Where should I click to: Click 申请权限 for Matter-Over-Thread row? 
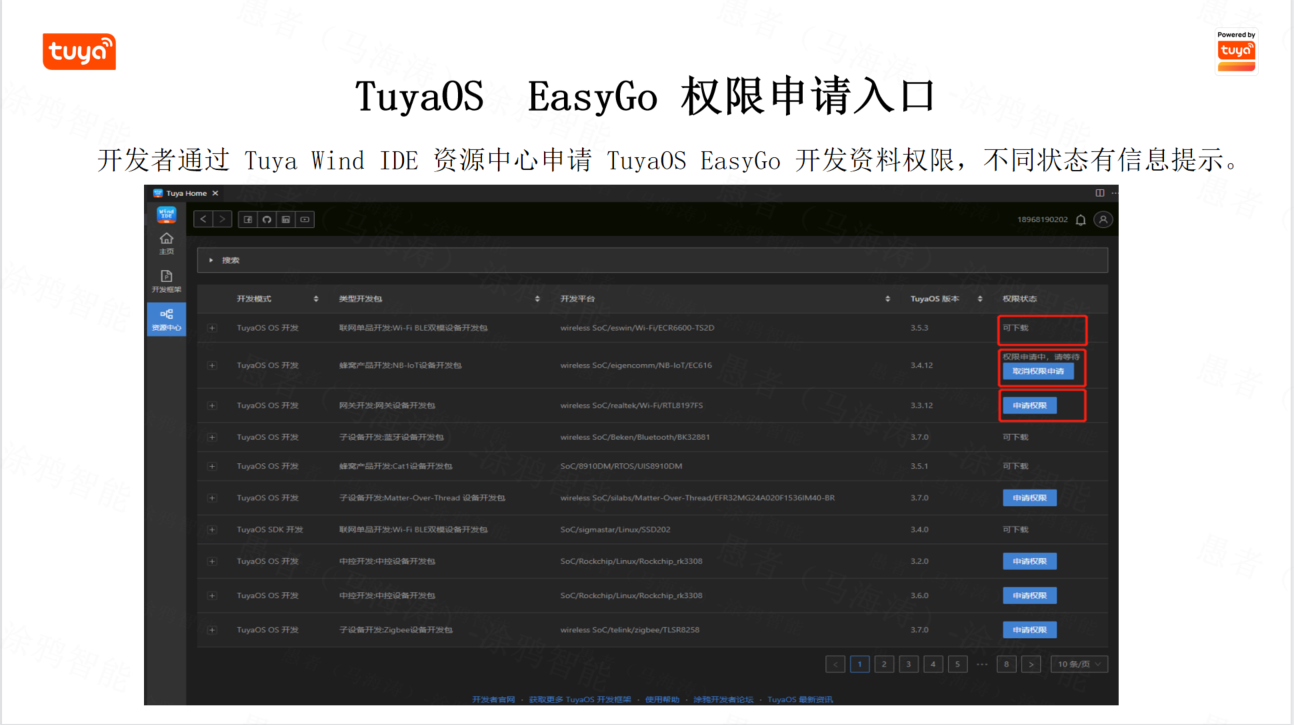(x=1029, y=498)
